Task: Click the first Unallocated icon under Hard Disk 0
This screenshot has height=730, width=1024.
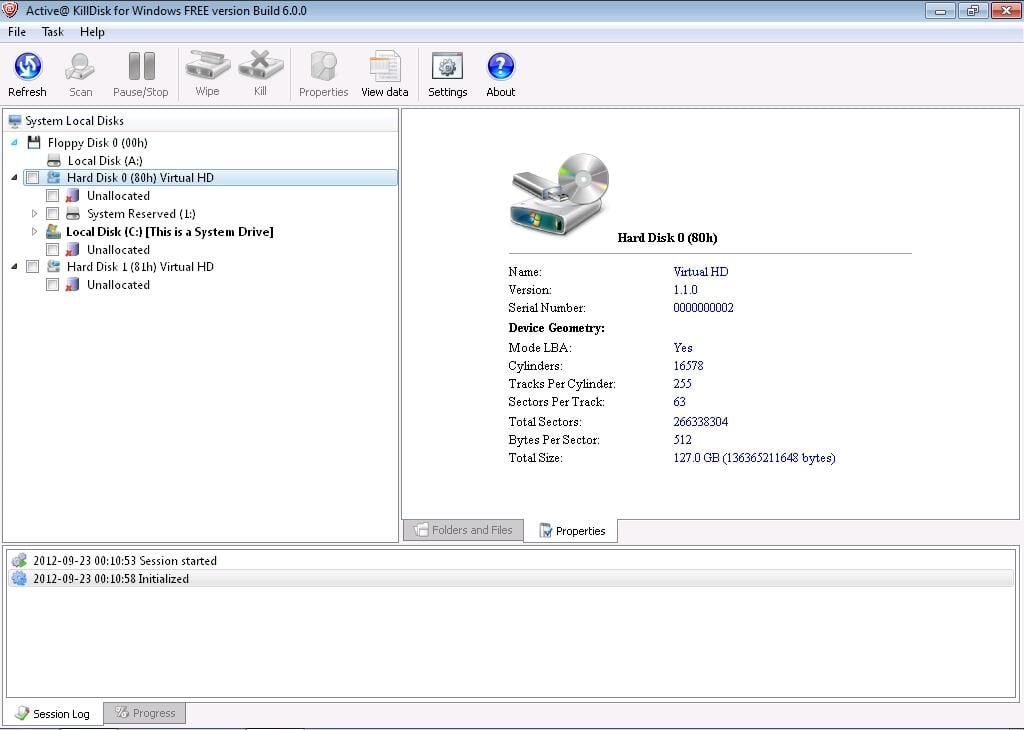Action: point(72,196)
